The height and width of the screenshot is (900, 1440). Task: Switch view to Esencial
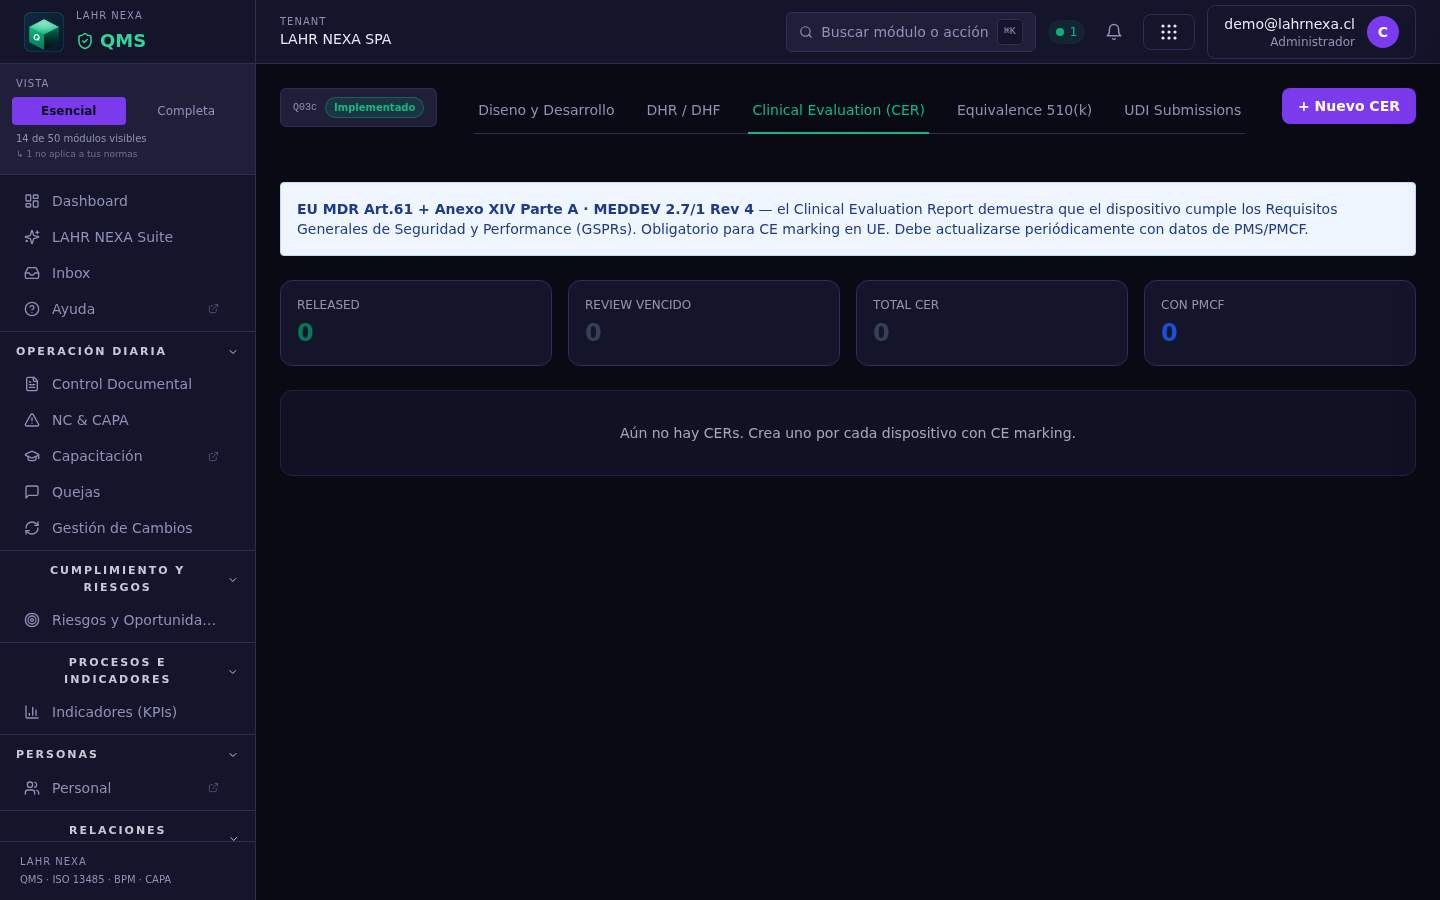69,111
